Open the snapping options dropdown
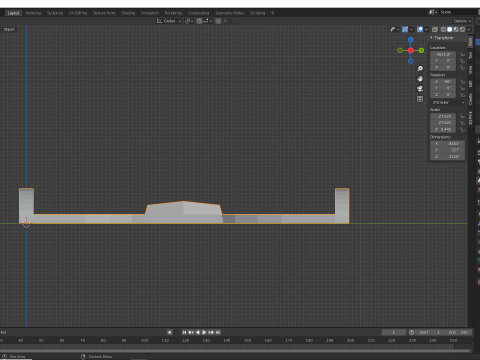 click(207, 21)
